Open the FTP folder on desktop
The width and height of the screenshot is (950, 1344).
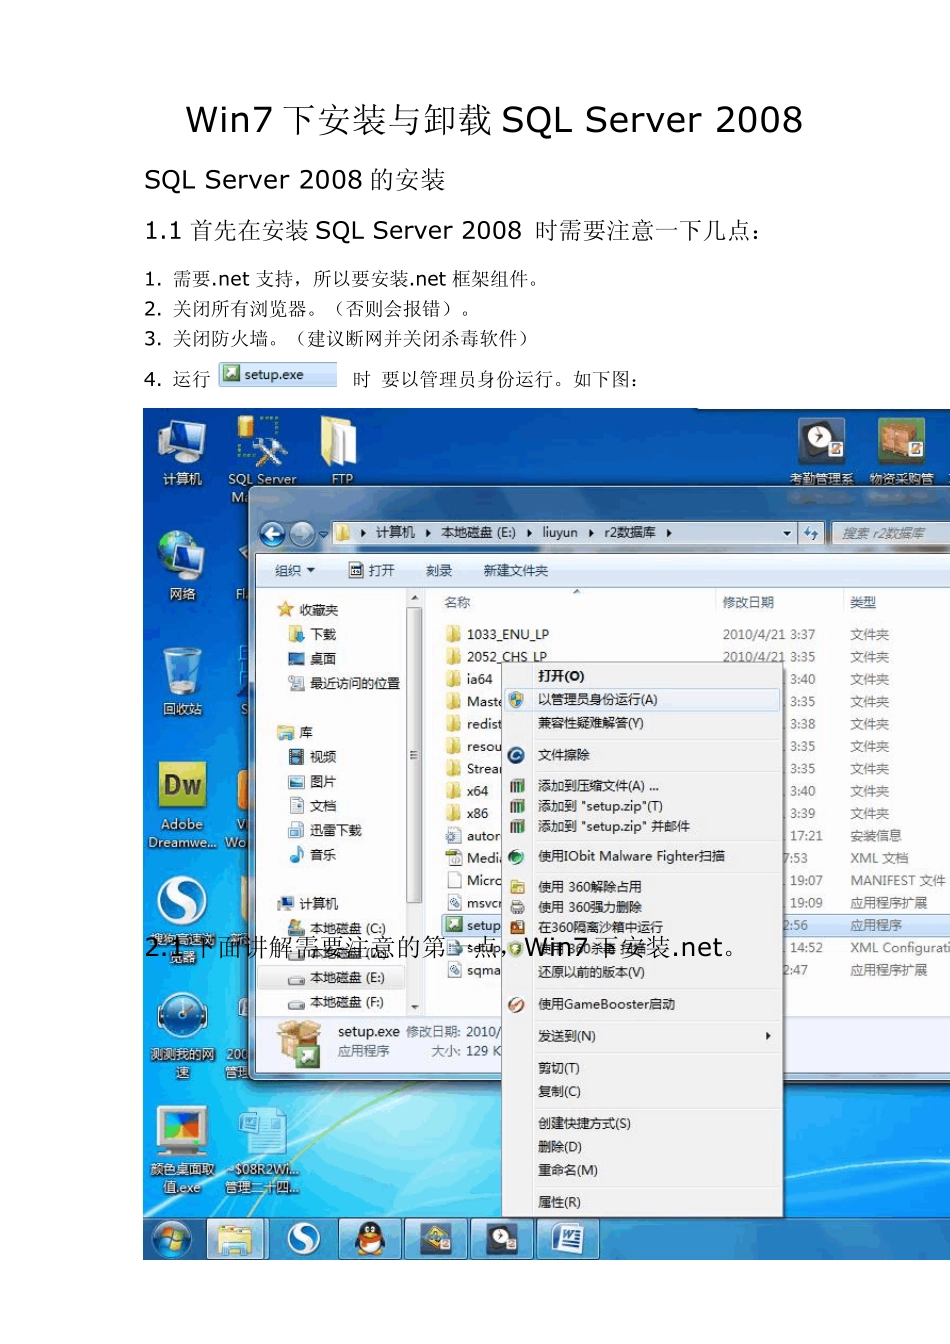(341, 452)
